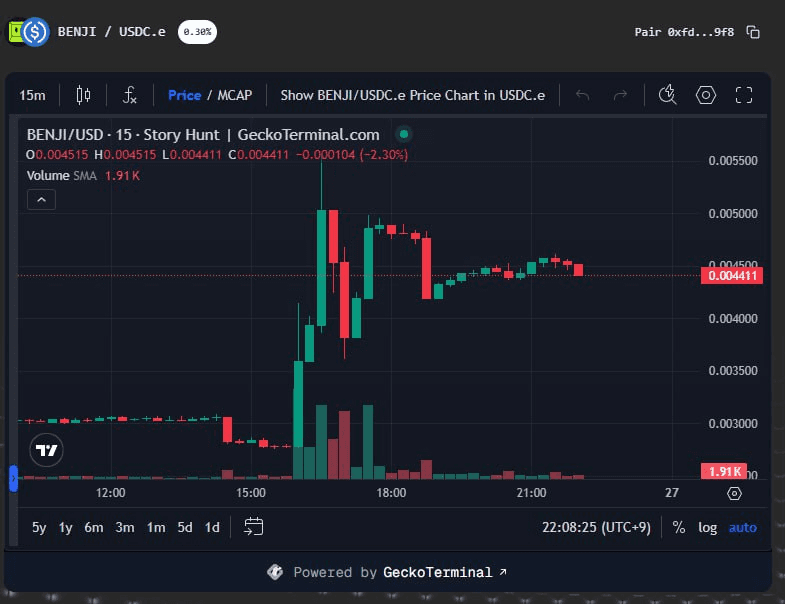Viewport: 785px width, 604px height.
Task: Open timezone menu 22:08:25 (UTC+9)
Action: (596, 527)
